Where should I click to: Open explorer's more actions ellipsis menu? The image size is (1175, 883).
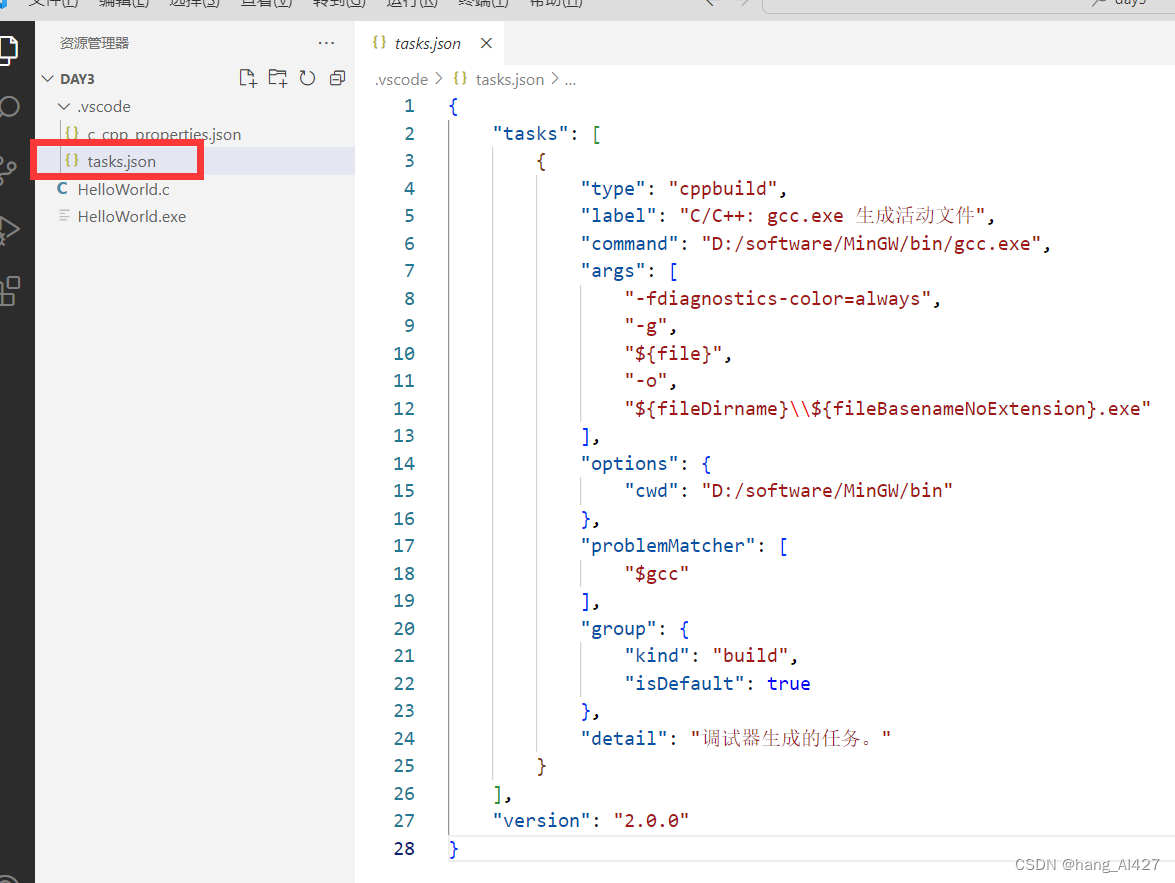pos(326,43)
